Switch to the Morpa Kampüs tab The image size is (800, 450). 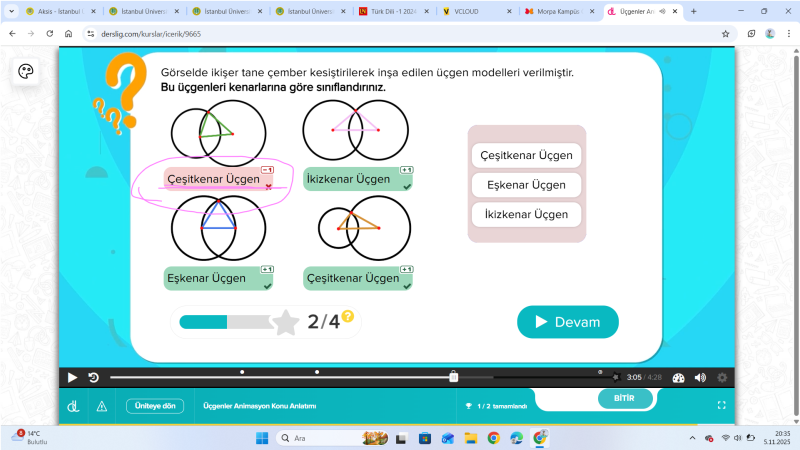560,11
